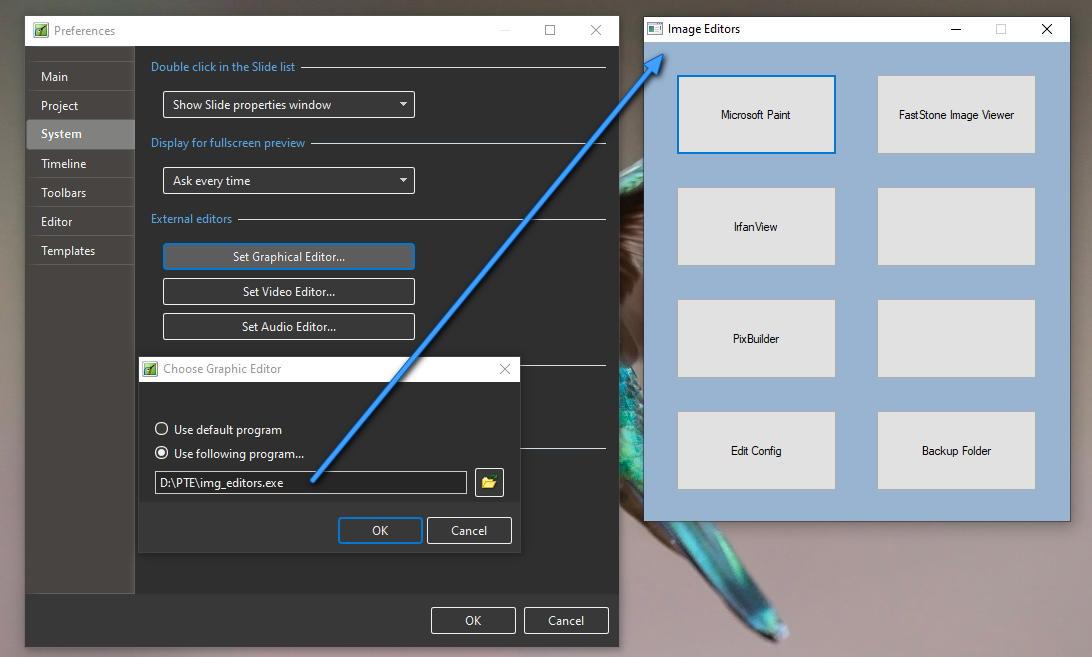This screenshot has height=657, width=1092.
Task: Click Cancel at bottom of Preferences window
Action: pyautogui.click(x=566, y=620)
